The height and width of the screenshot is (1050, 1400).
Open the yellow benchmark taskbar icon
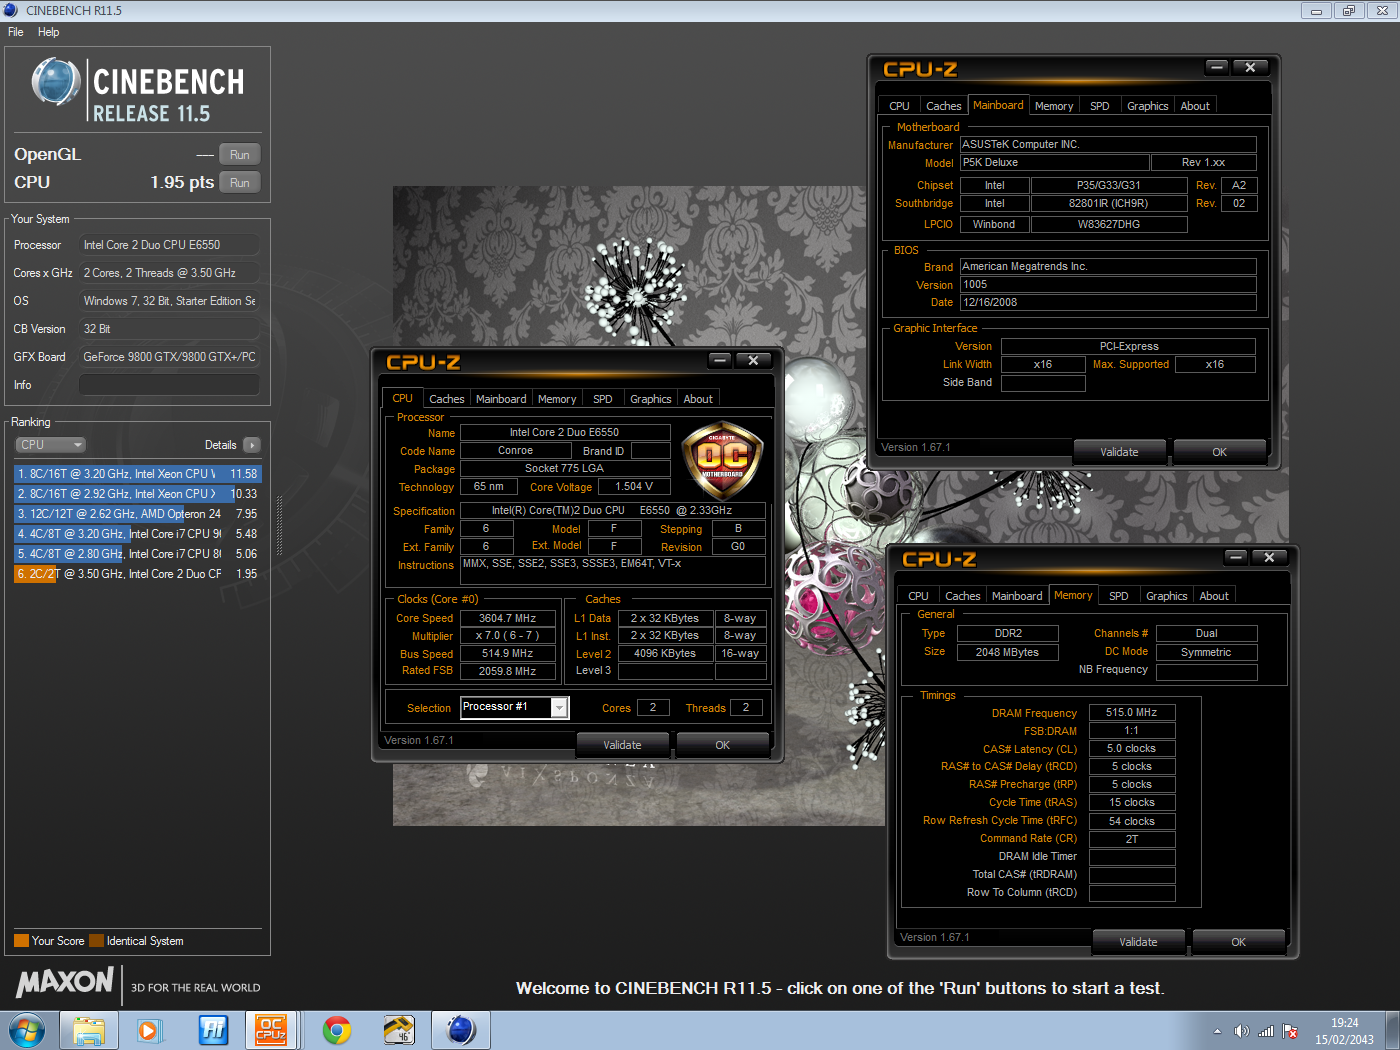pyautogui.click(x=399, y=1030)
